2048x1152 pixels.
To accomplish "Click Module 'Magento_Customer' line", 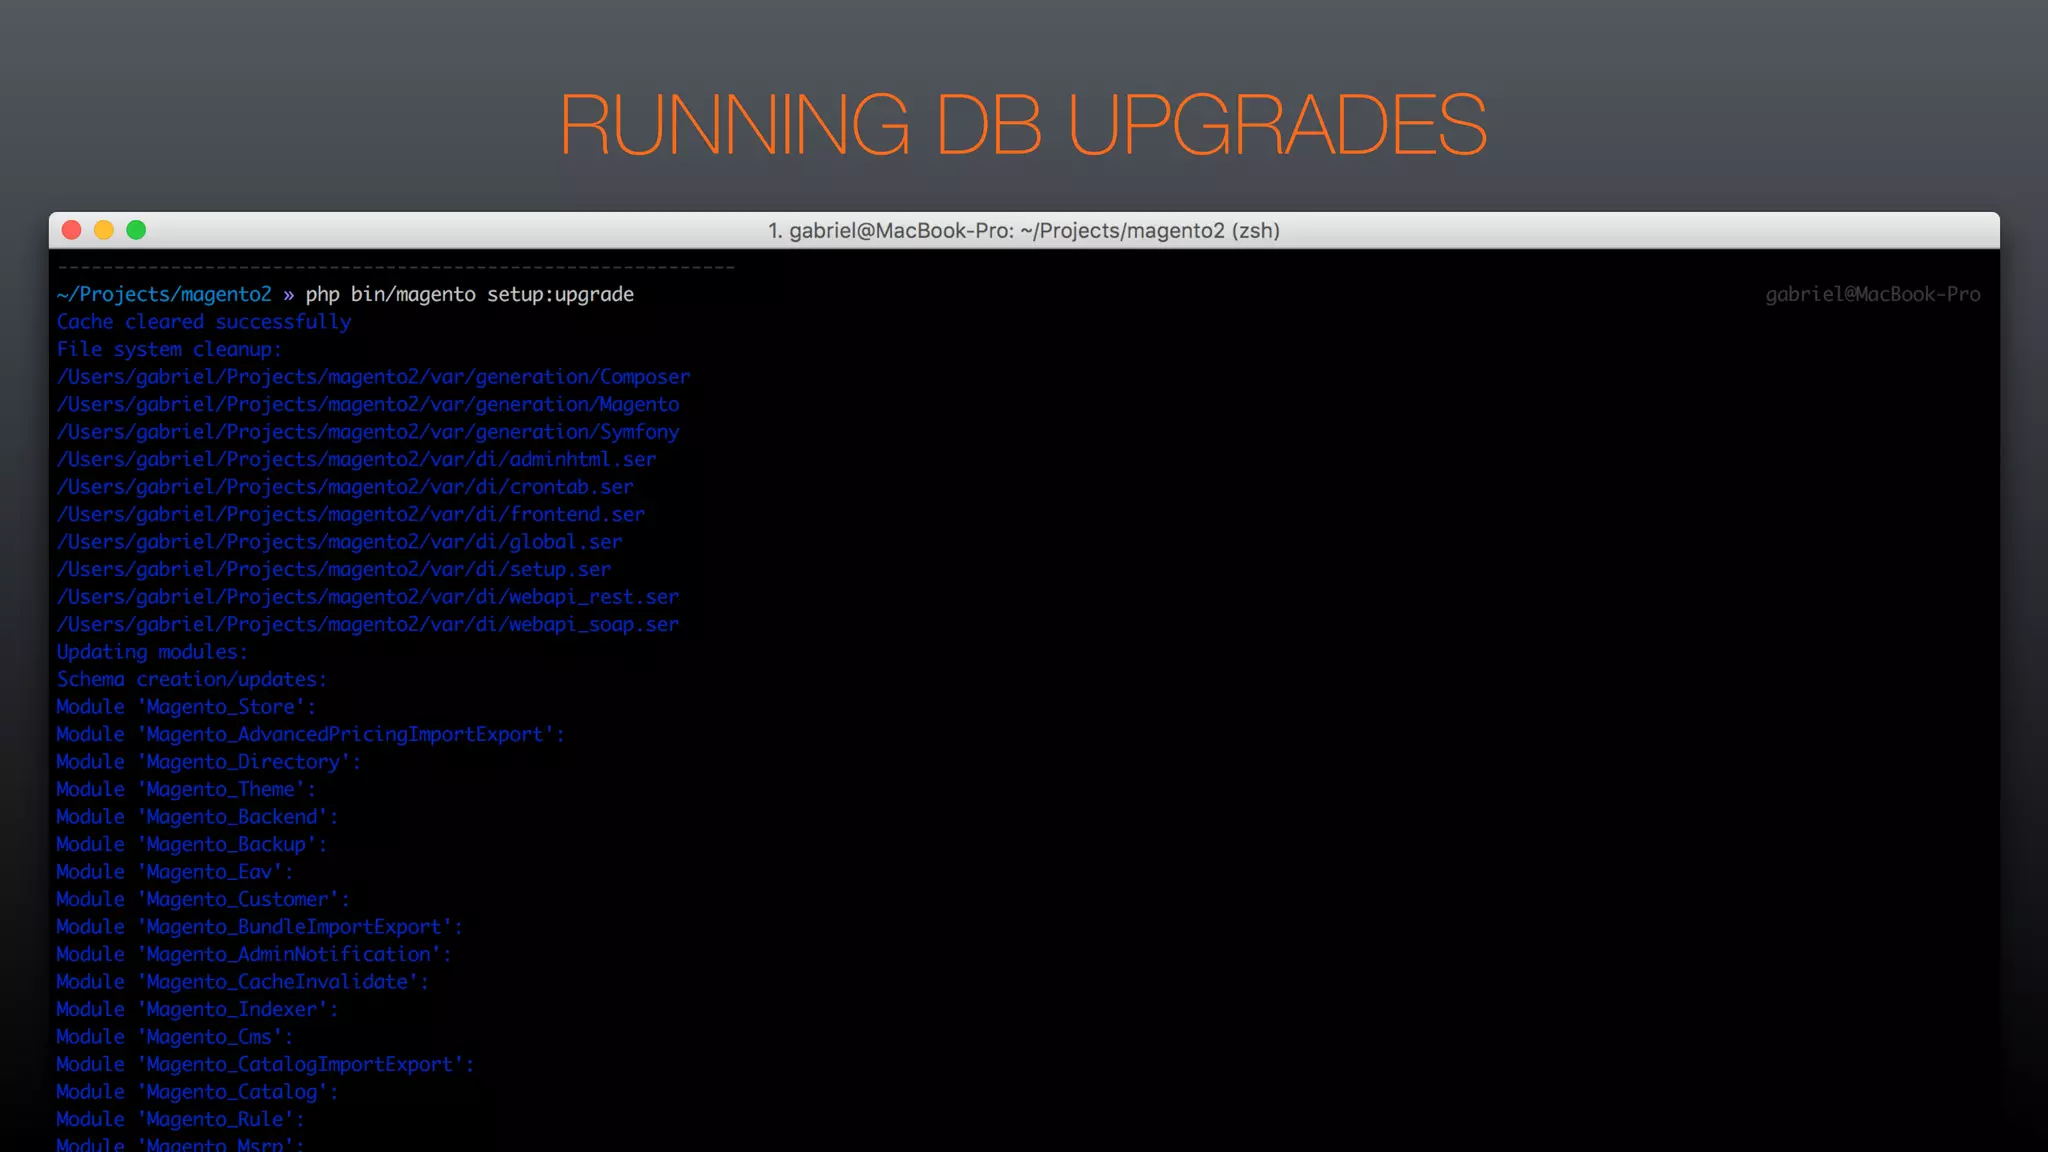I will (203, 899).
